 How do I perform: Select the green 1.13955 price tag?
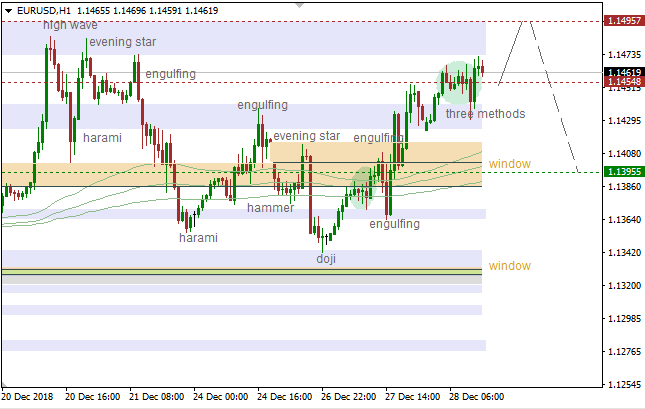624,172
